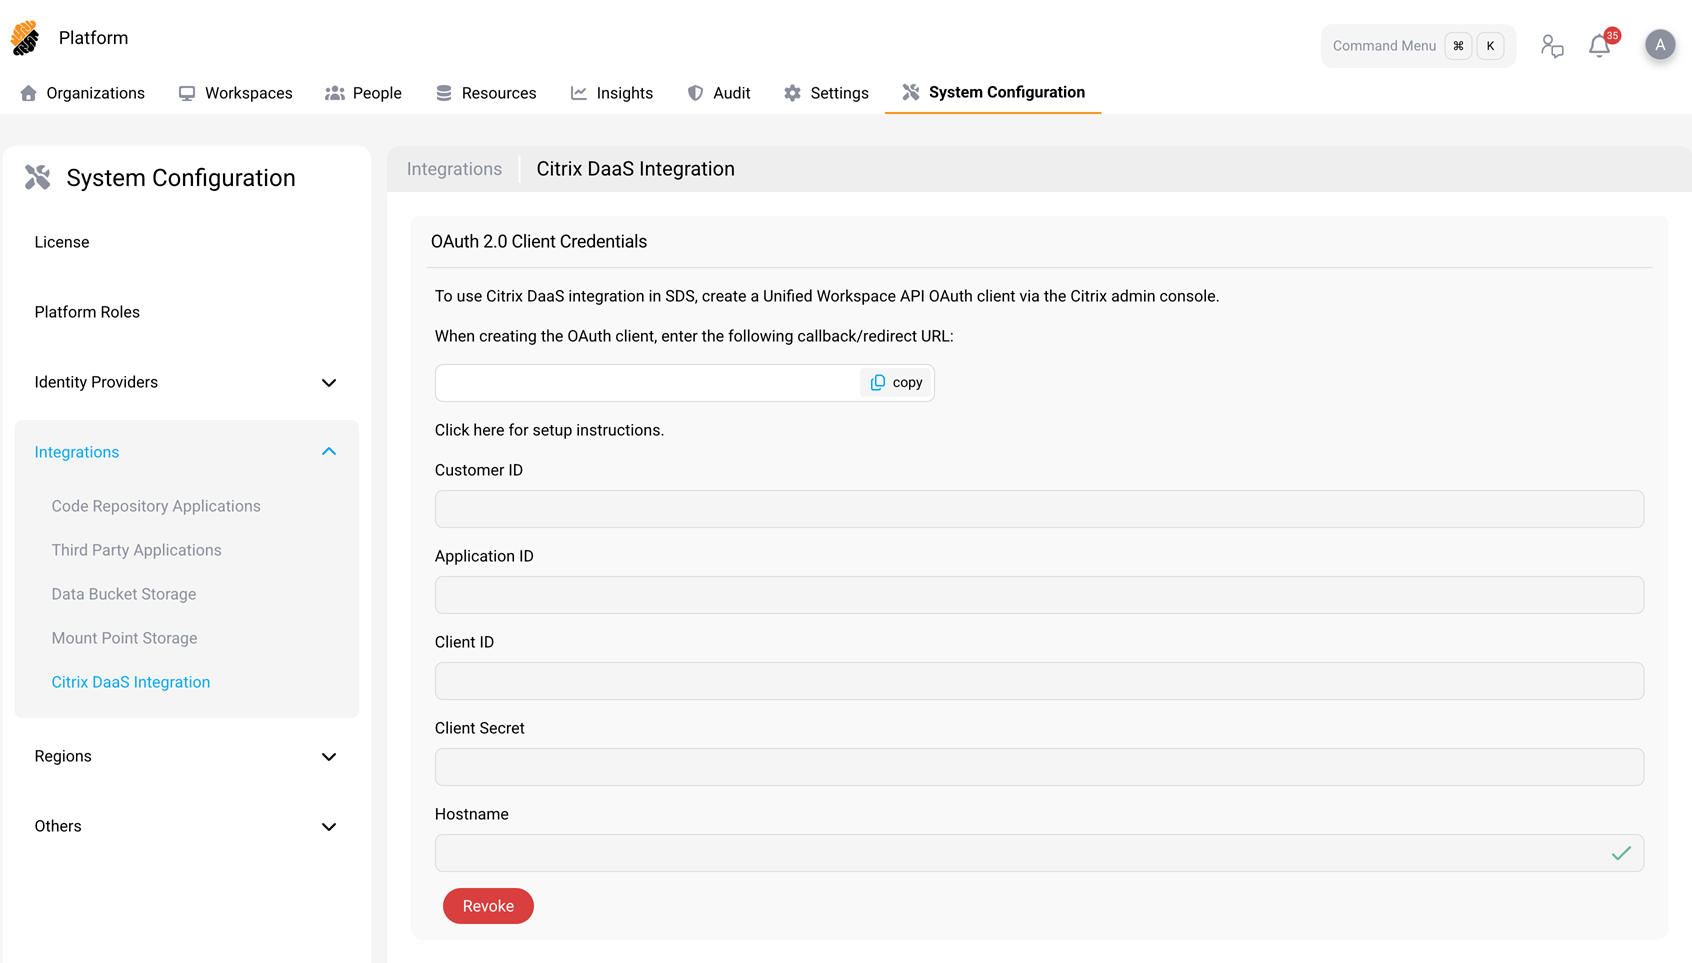Screen dimensions: 1692x963
Task: Select Data Bucket Storage
Action: pos(124,594)
